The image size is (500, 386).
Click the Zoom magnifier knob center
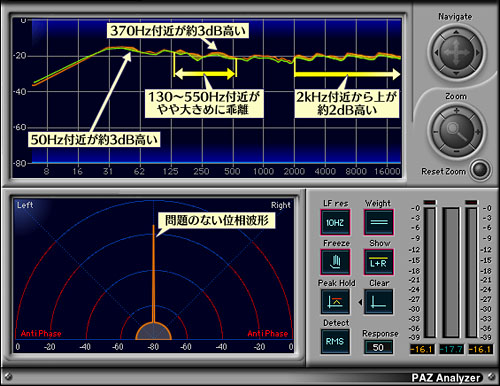[456, 131]
